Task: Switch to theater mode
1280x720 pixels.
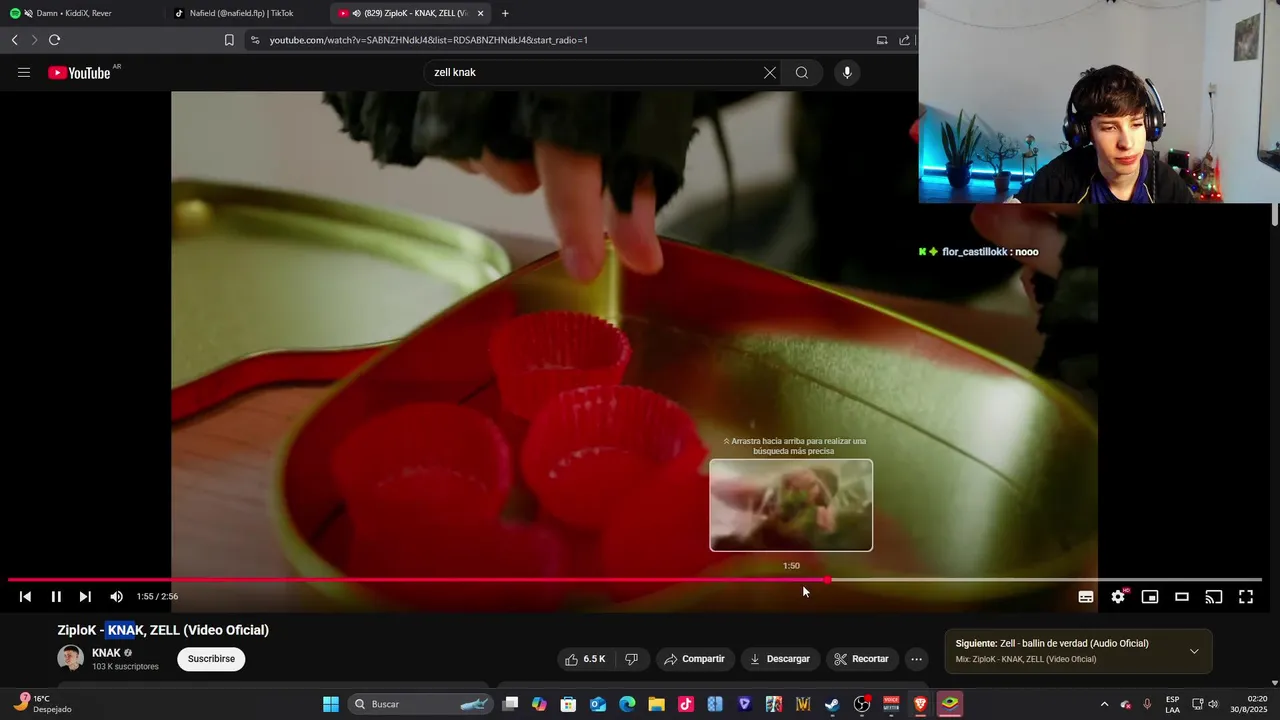Action: tap(1182, 597)
